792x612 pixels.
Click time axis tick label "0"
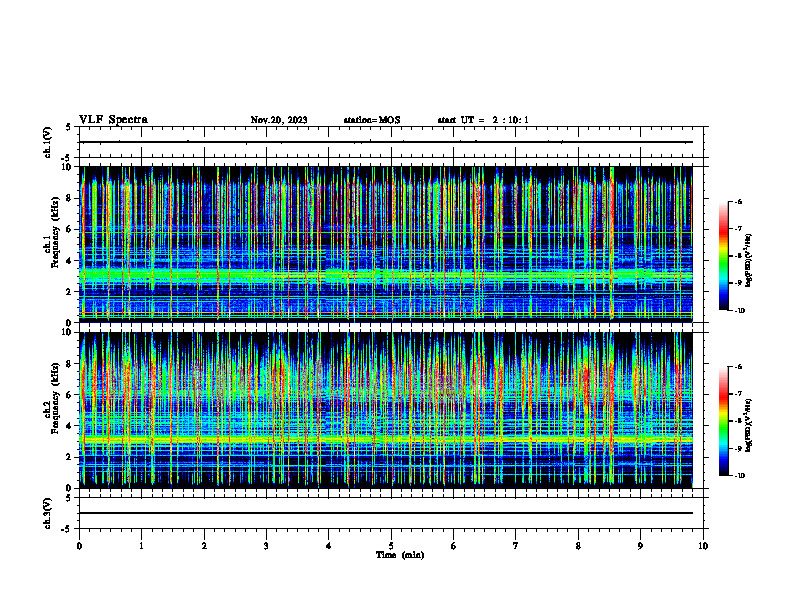[79, 546]
